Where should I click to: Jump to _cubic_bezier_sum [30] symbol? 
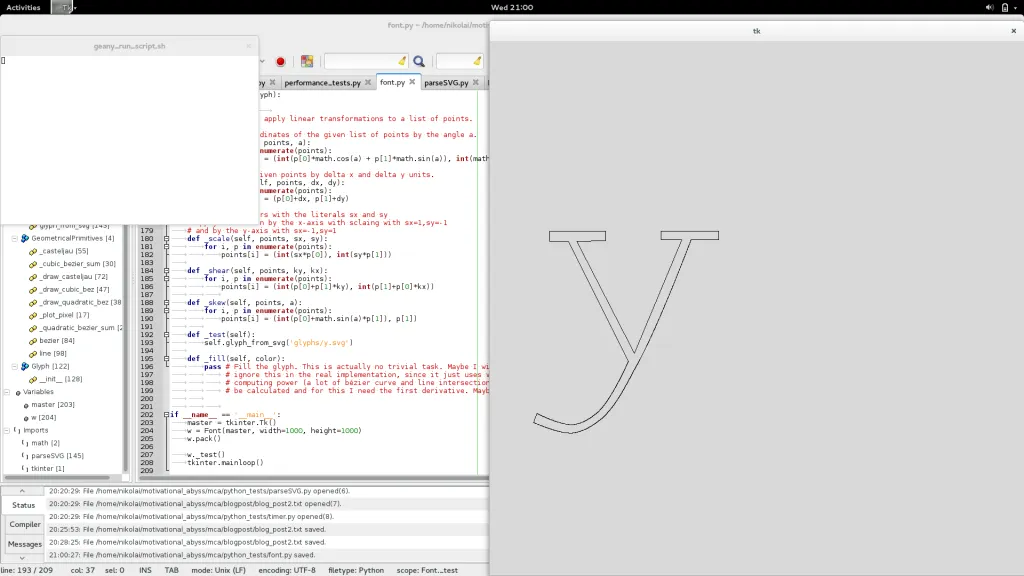[77, 264]
